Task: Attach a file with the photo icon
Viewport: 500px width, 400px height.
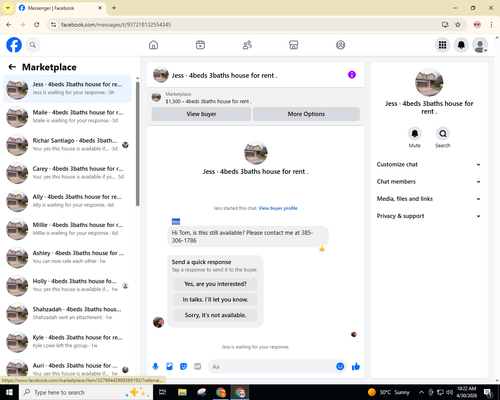Action: [170, 367]
